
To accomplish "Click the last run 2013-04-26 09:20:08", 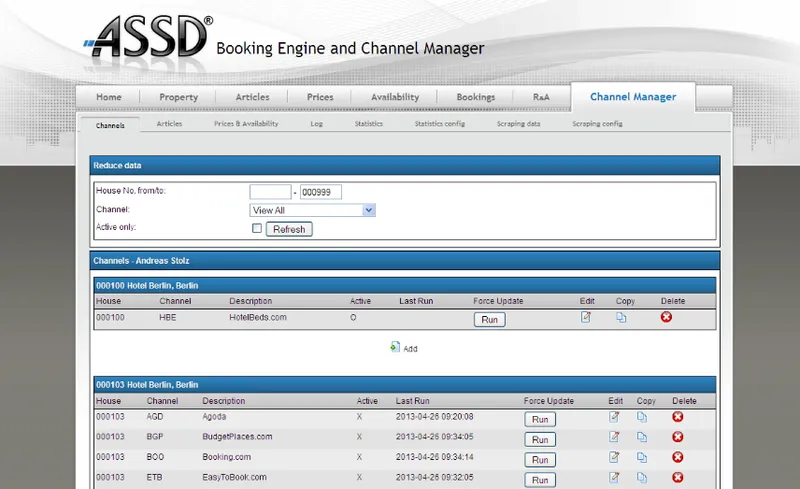I will pos(434,417).
